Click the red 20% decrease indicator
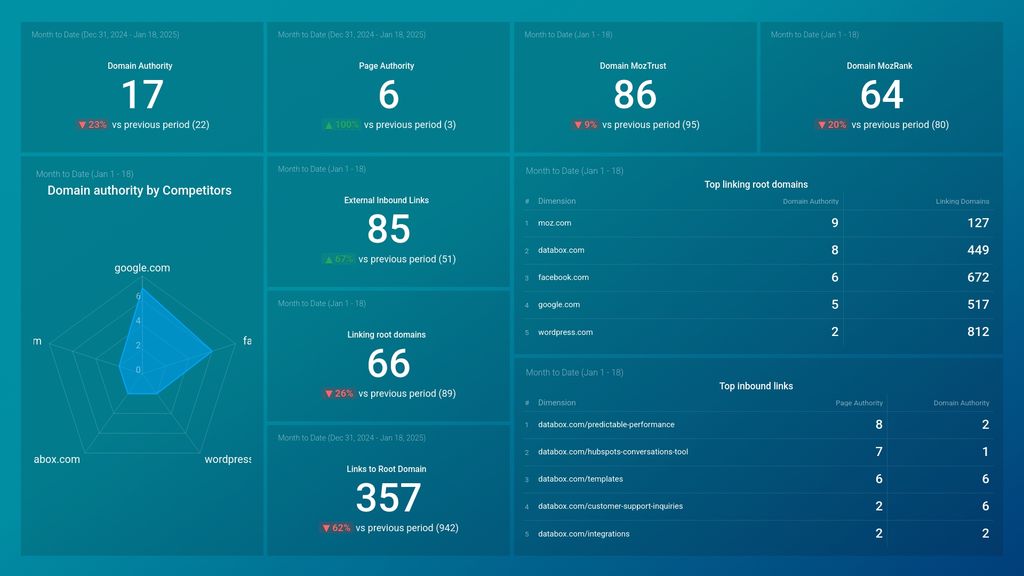This screenshot has height=576, width=1024. click(832, 125)
